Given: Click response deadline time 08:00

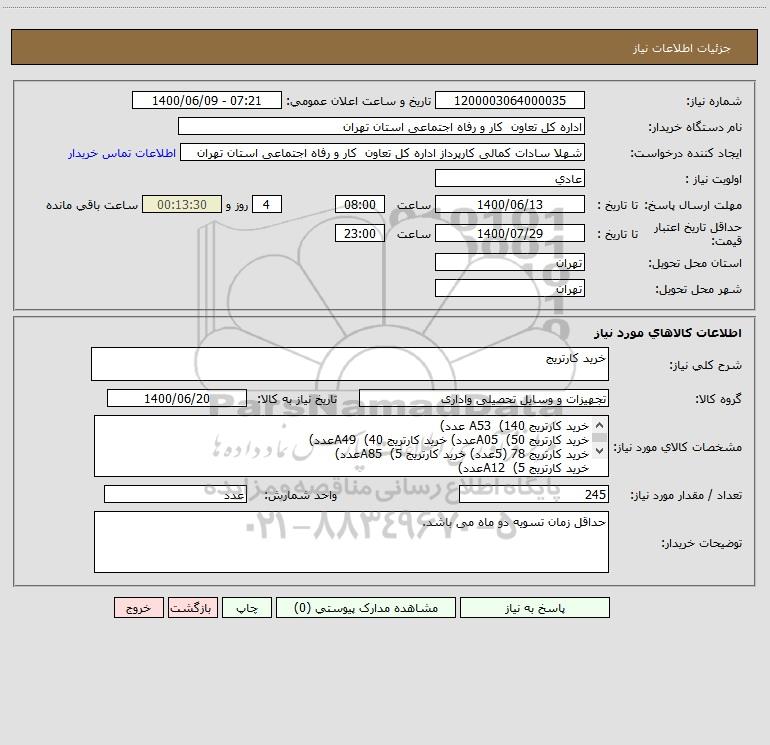Looking at the screenshot, I should click(359, 204).
